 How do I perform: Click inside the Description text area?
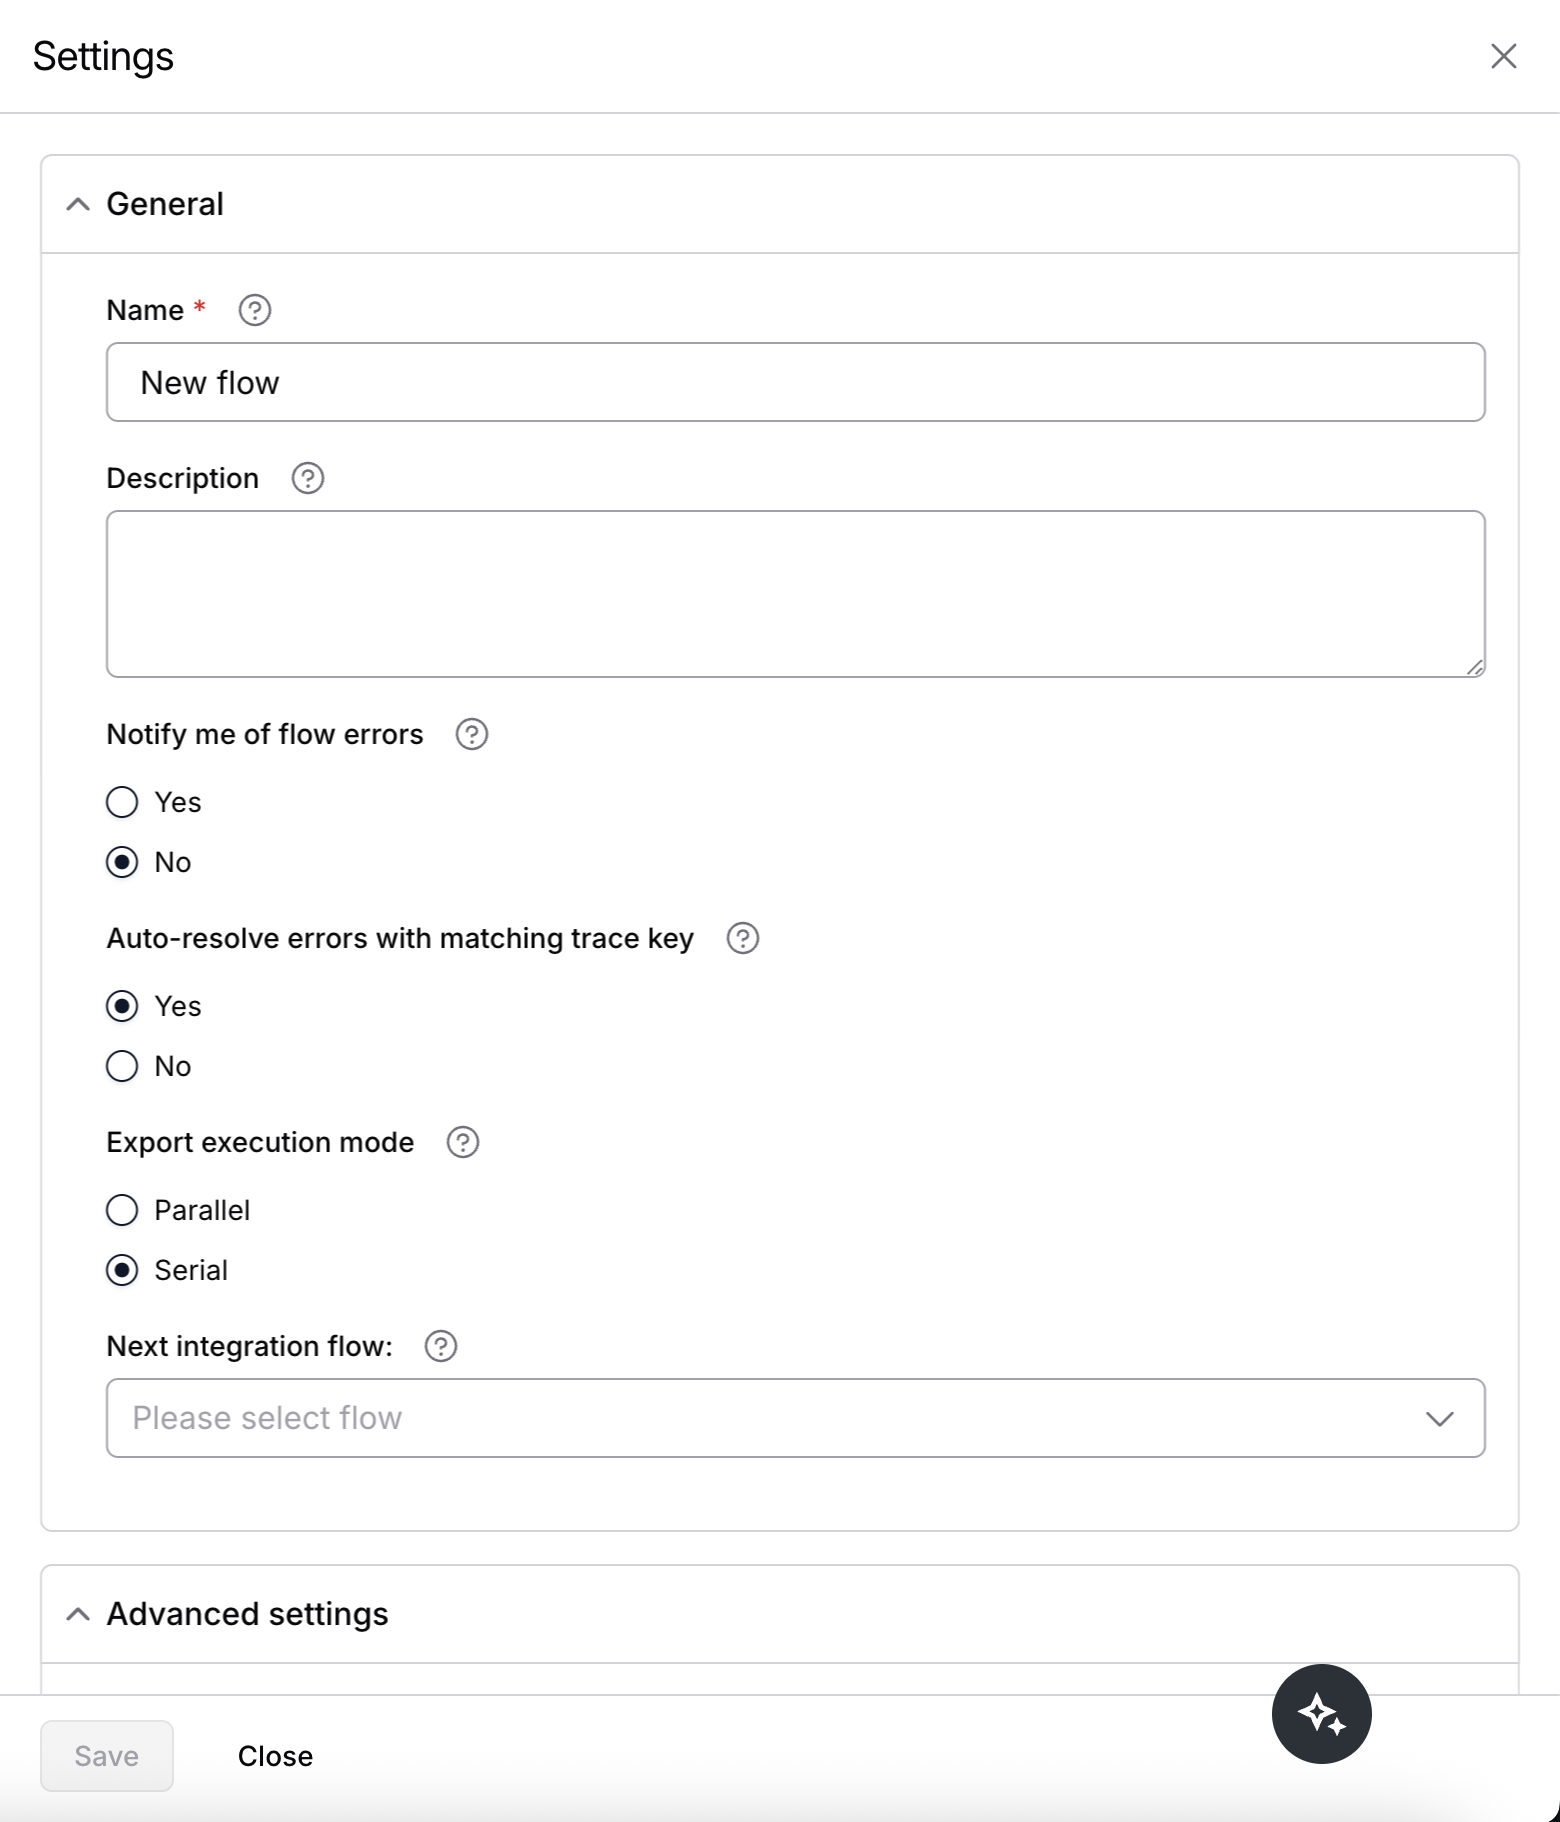pyautogui.click(x=795, y=594)
